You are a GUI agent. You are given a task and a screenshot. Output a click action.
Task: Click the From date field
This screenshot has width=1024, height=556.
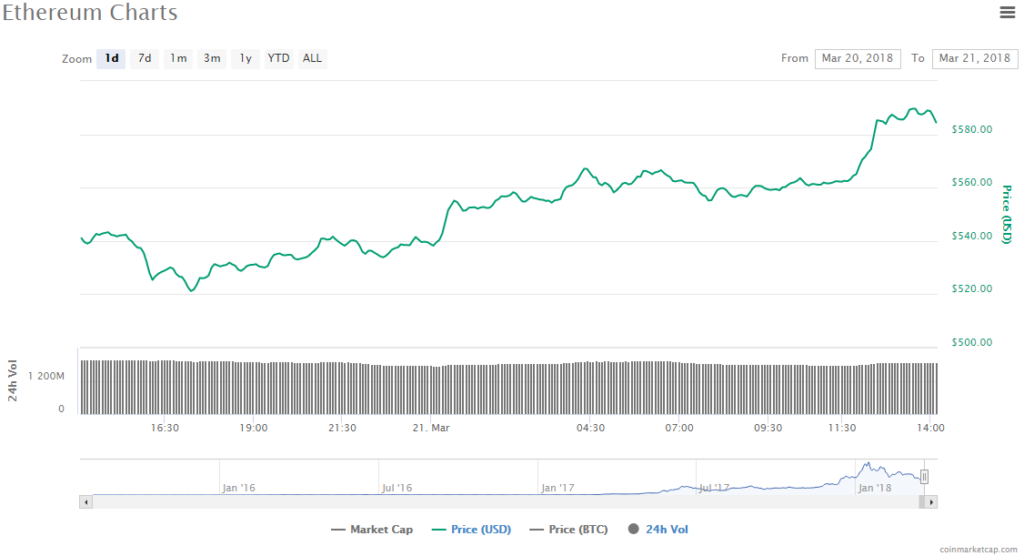pyautogui.click(x=857, y=59)
